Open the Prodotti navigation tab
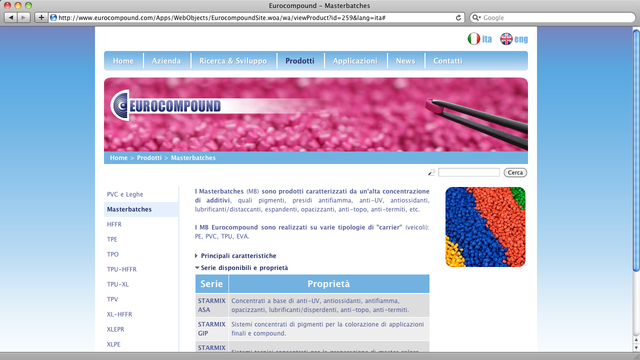Screen dimensions: 640x360 (x=300, y=61)
